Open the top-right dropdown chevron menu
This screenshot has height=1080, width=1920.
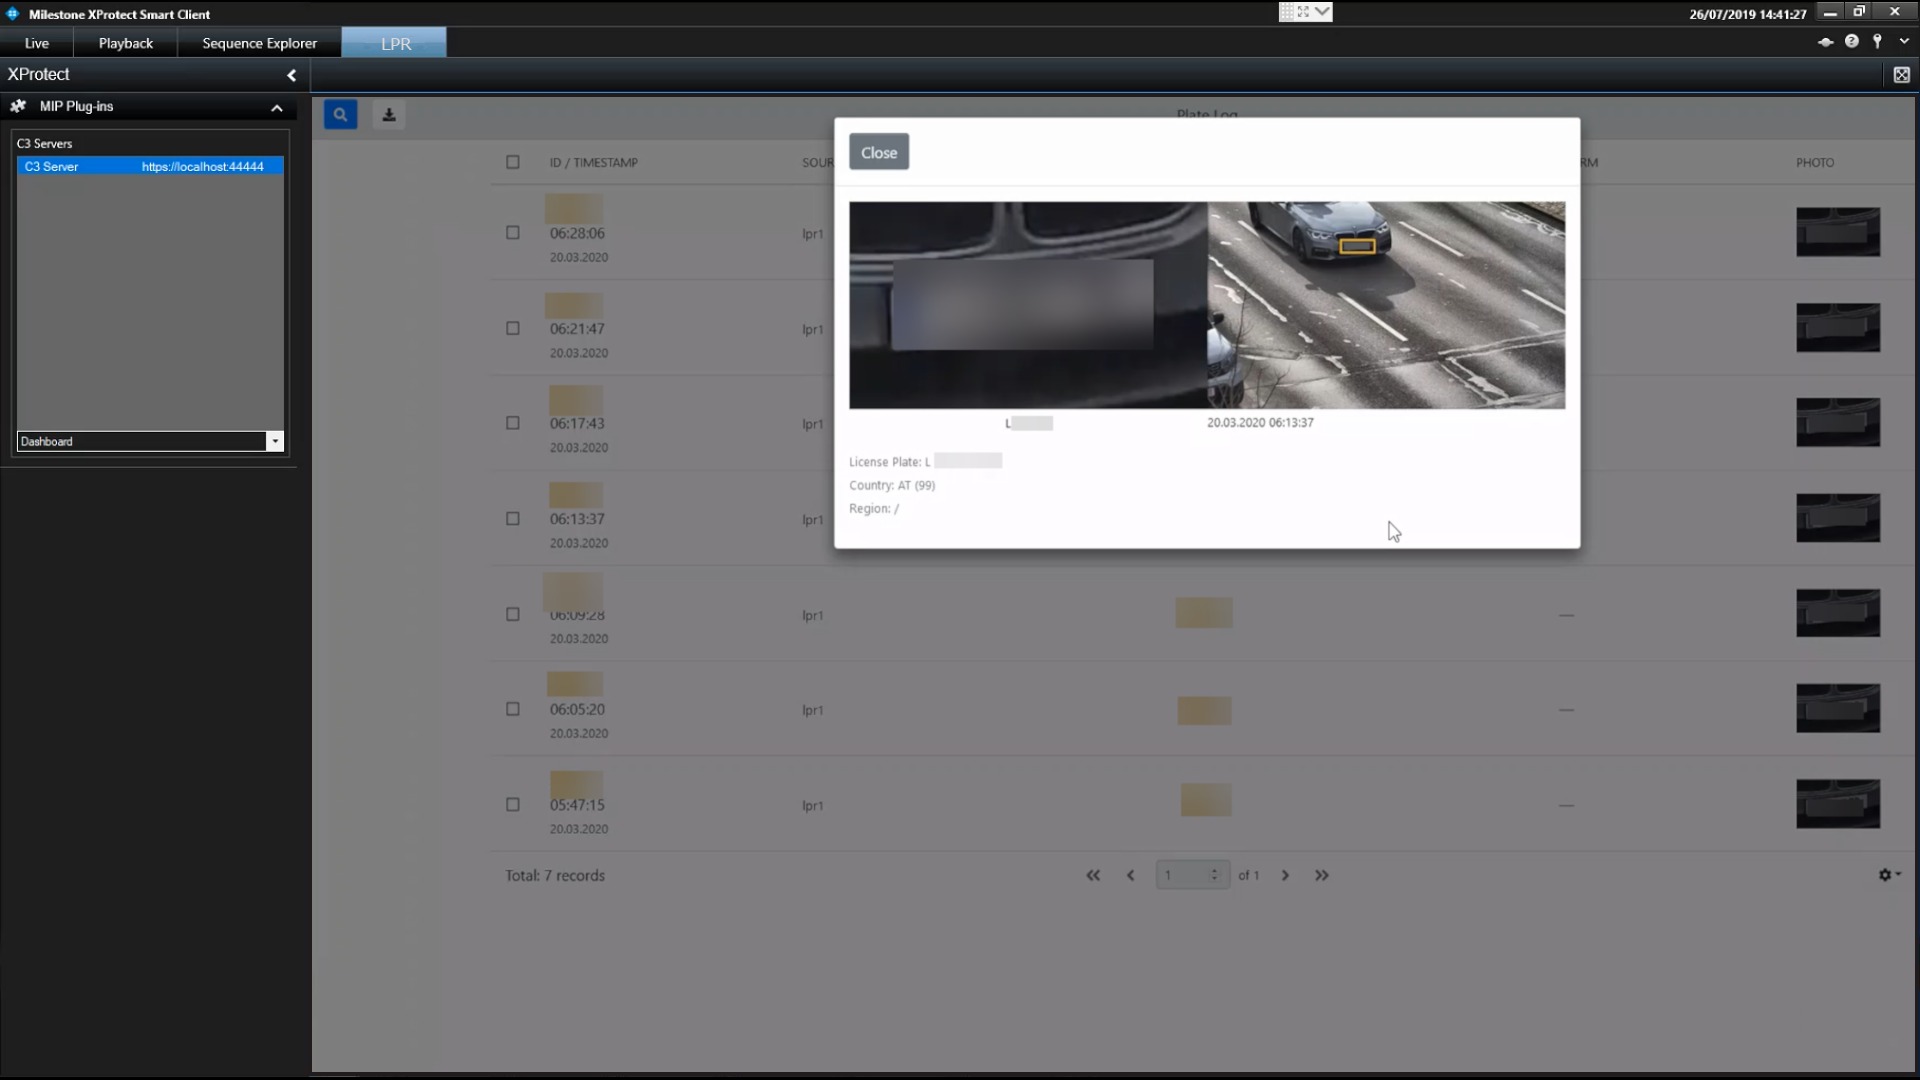[x=1903, y=42]
